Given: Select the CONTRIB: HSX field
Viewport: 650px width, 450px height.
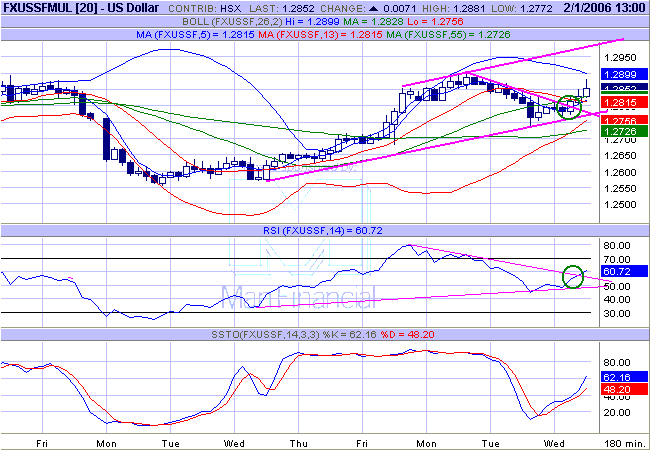Looking at the screenshot, I should pyautogui.click(x=206, y=8).
